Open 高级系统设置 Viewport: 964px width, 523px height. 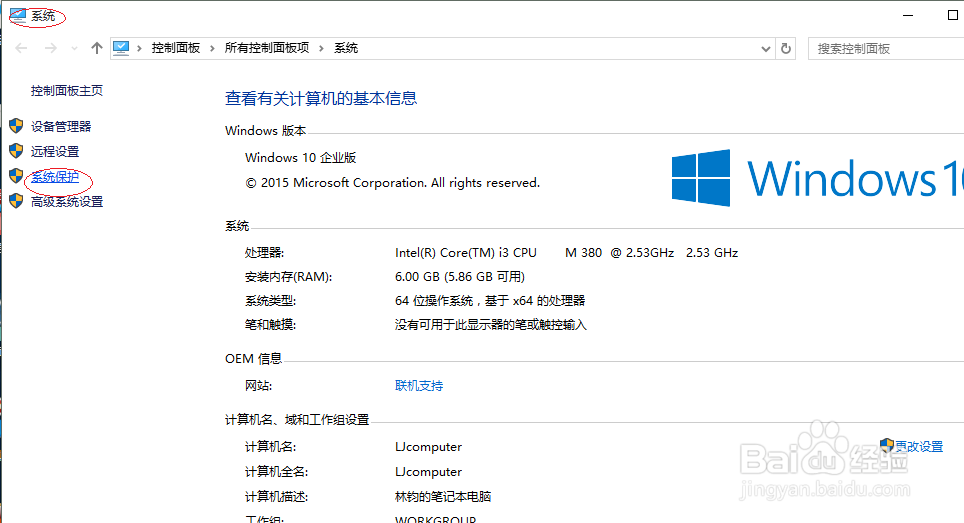tap(67, 202)
